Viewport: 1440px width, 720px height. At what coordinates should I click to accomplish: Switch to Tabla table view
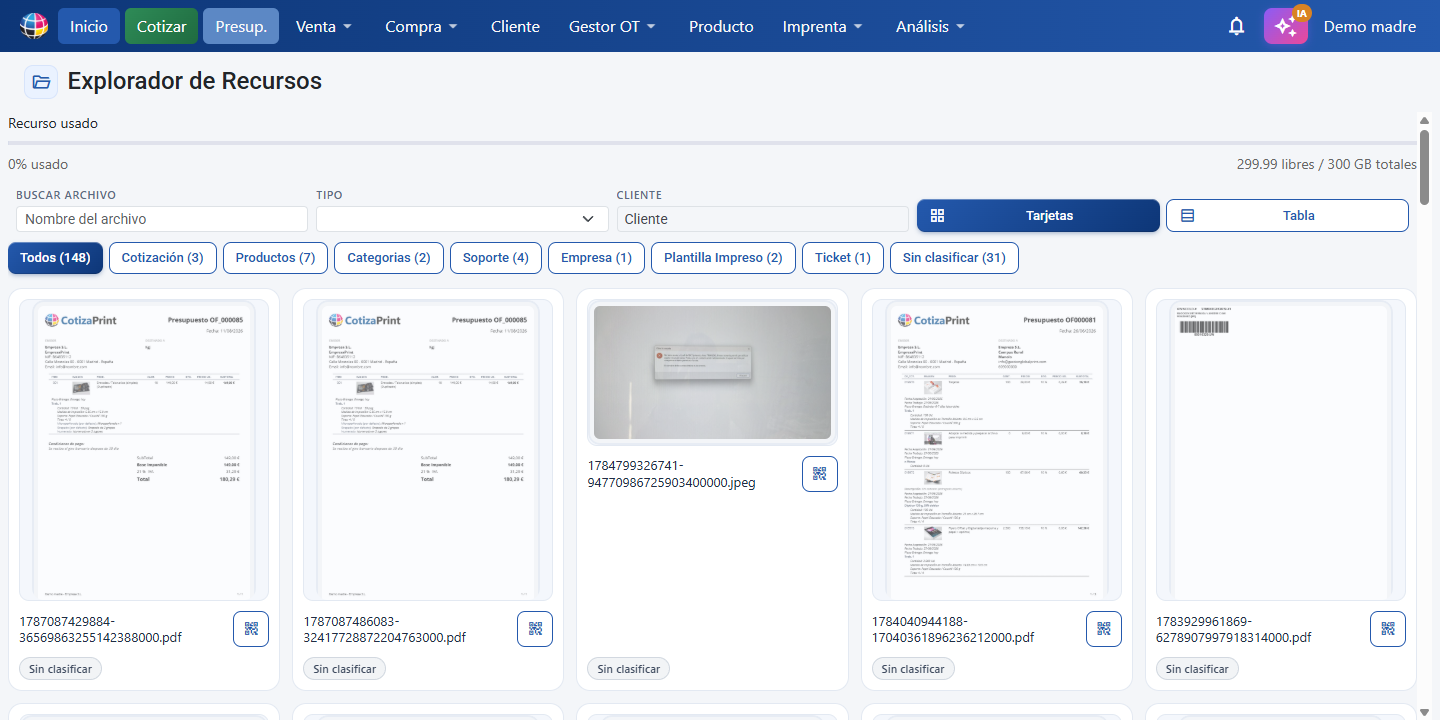[x=1287, y=216]
